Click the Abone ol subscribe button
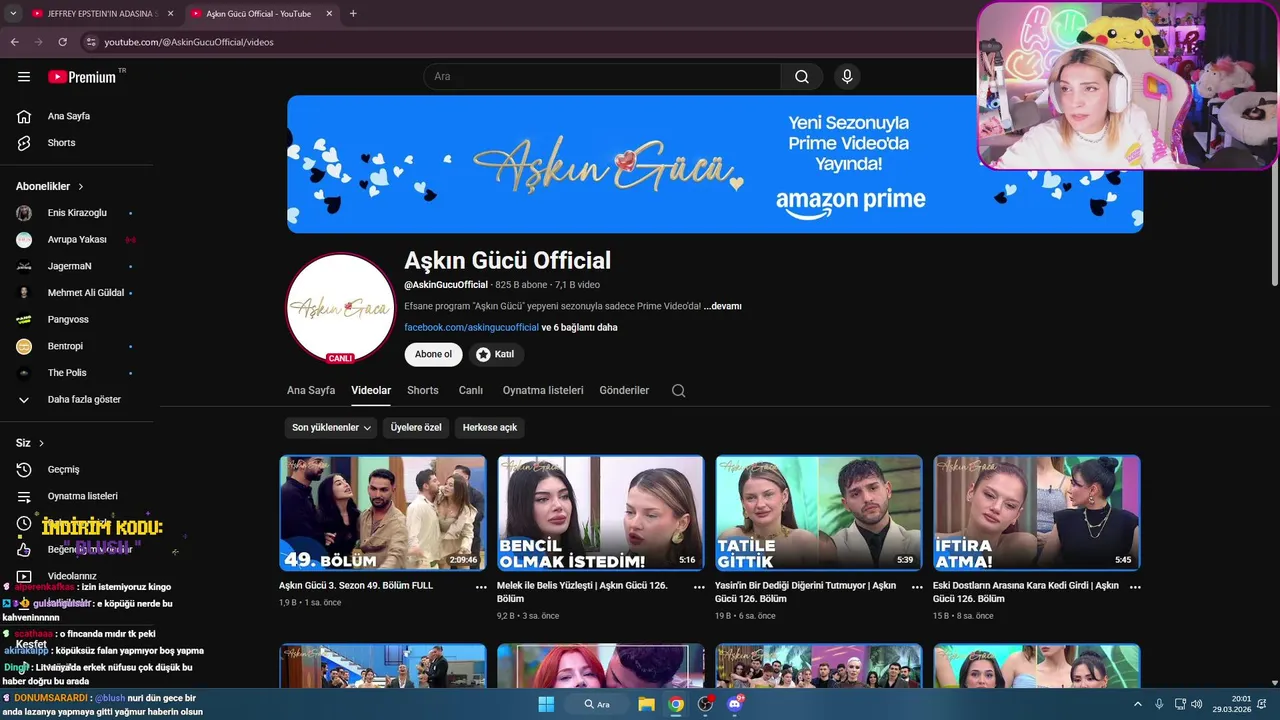This screenshot has width=1280, height=720. pos(433,355)
